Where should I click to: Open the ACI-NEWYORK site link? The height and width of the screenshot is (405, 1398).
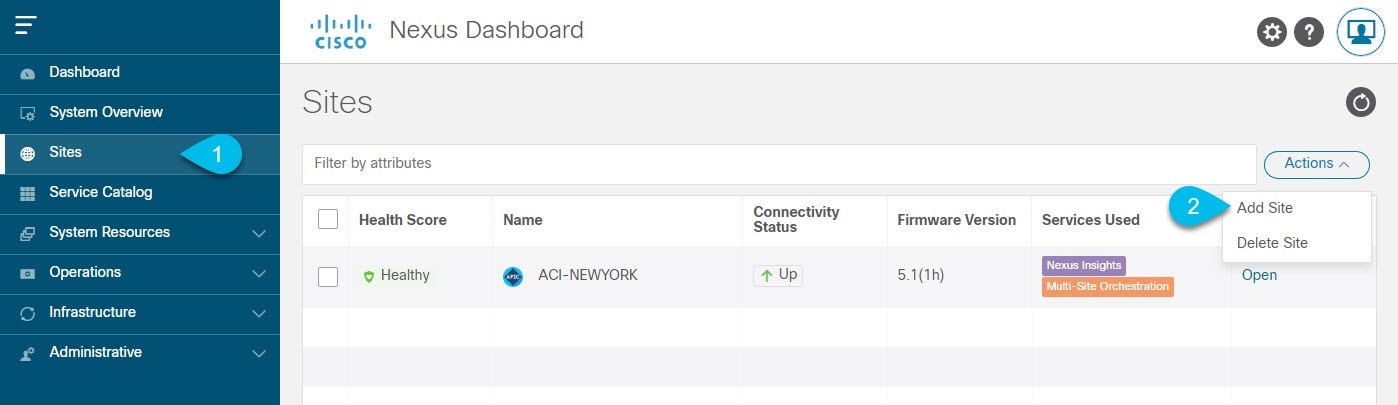pos(1259,275)
